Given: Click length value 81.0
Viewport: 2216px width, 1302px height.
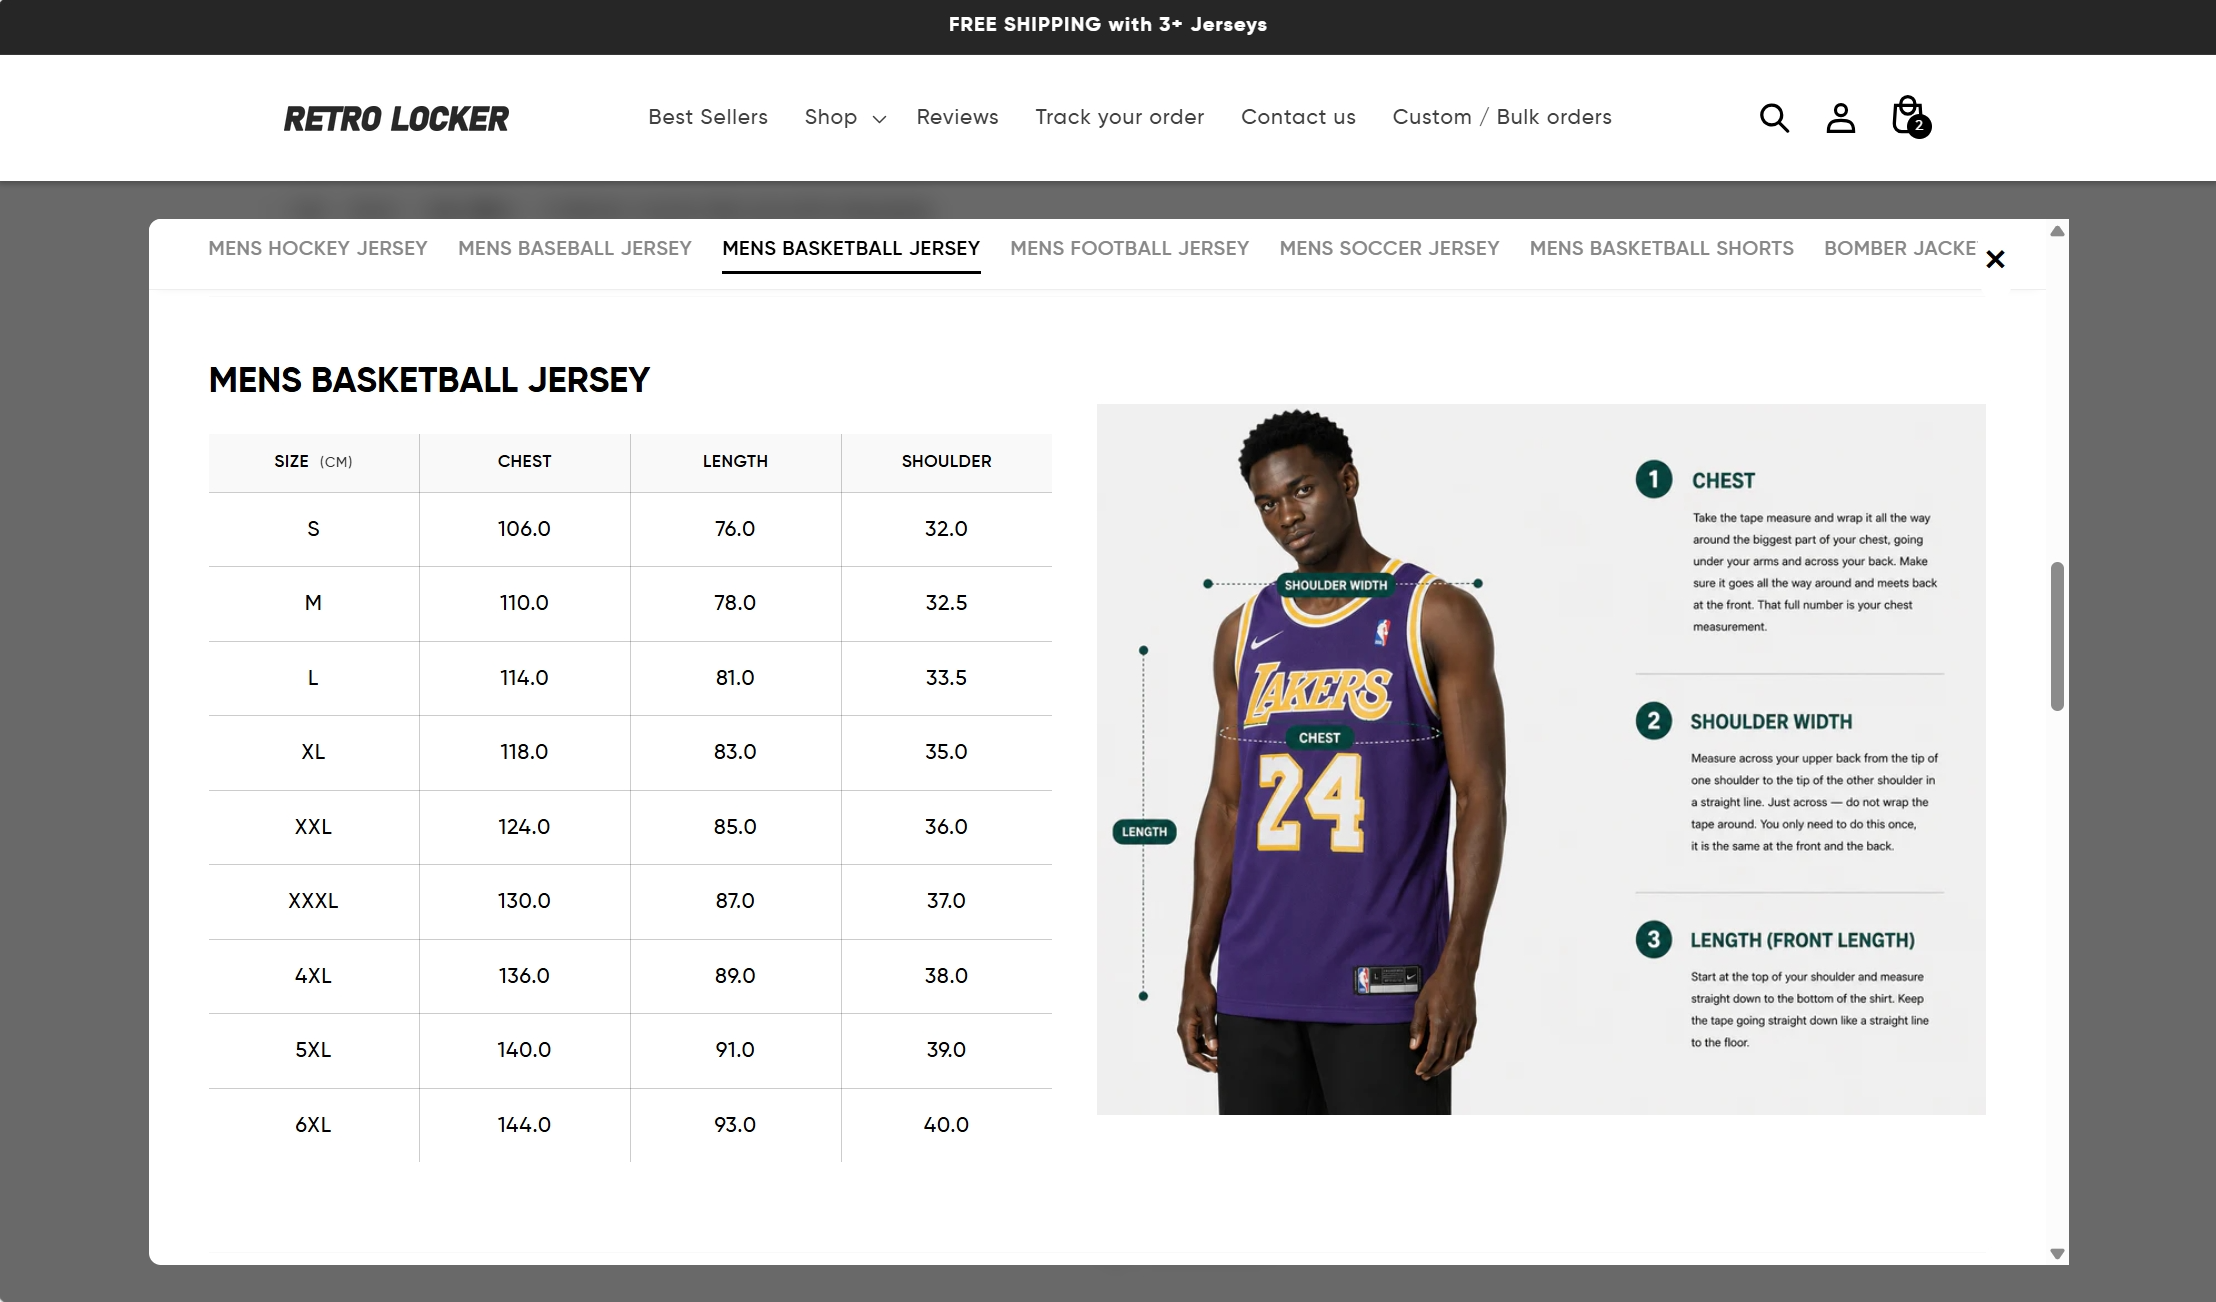Looking at the screenshot, I should (x=735, y=678).
